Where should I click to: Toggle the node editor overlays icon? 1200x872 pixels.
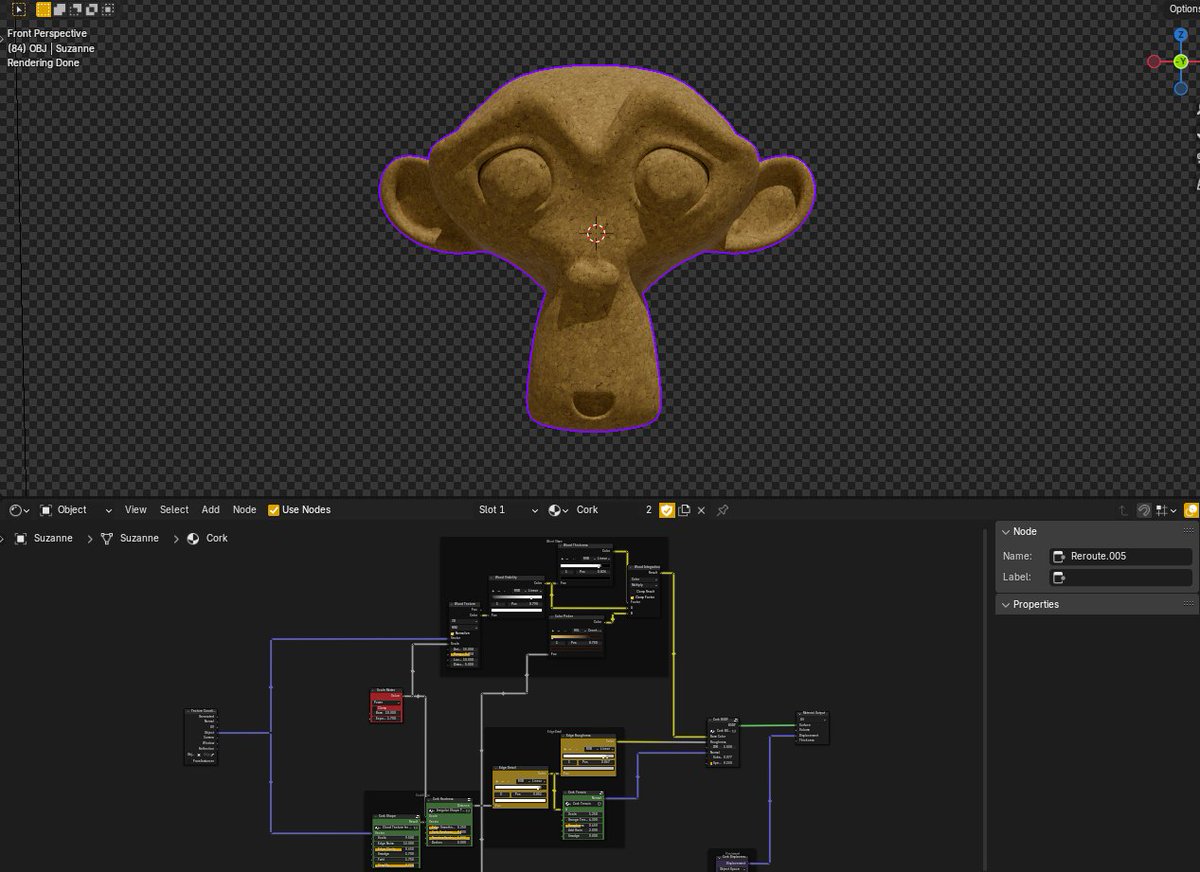[1193, 510]
